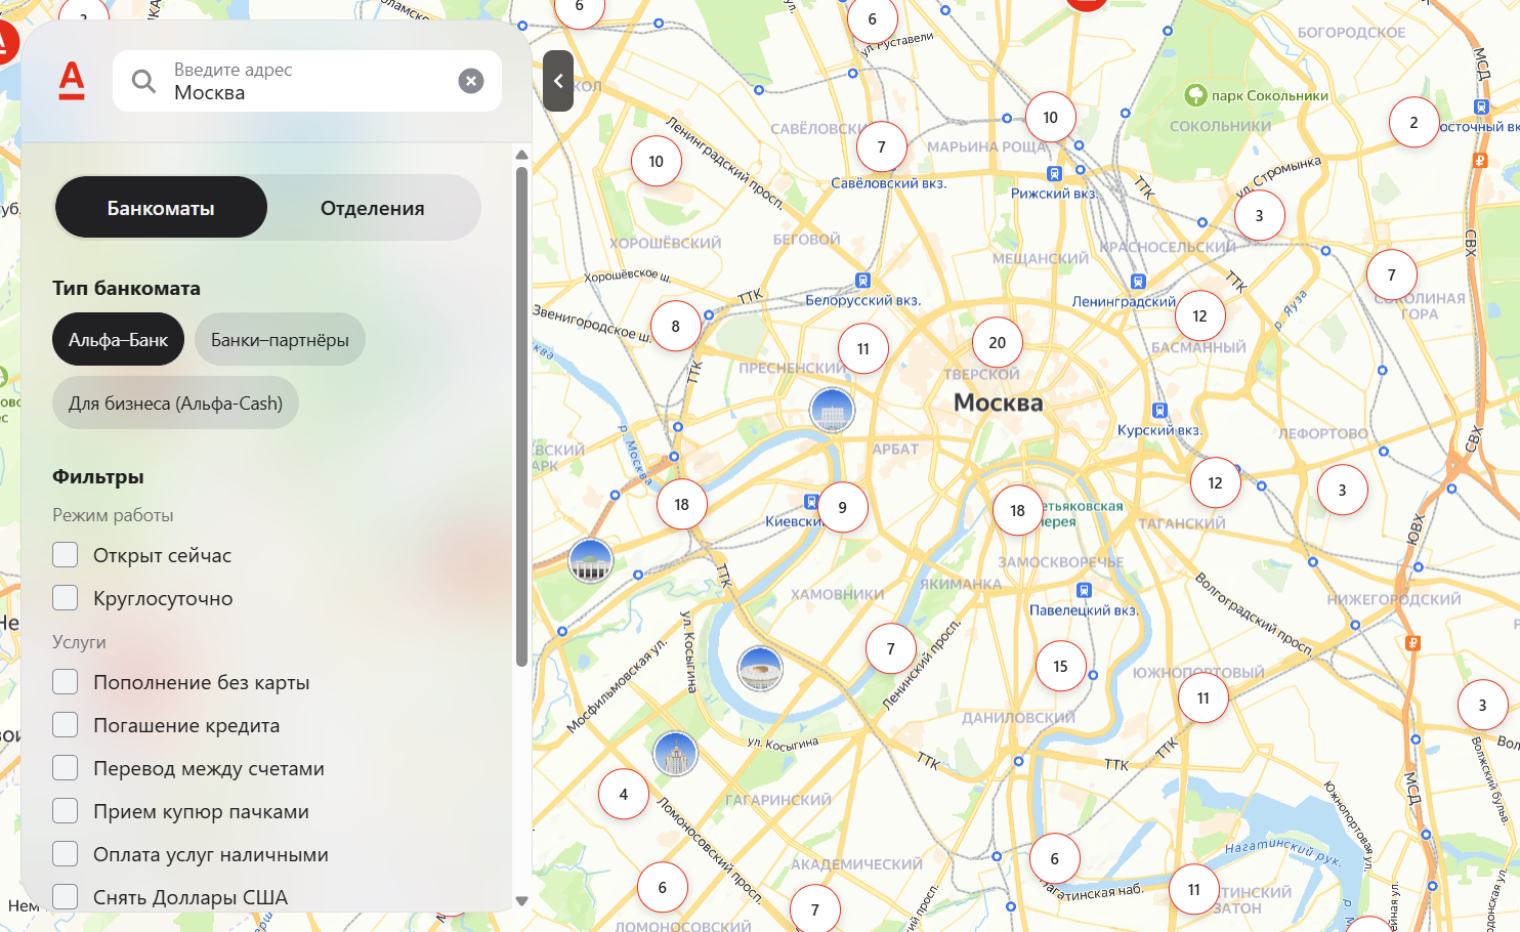Click the scrollbar up arrow
The image size is (1520, 932).
click(x=521, y=155)
